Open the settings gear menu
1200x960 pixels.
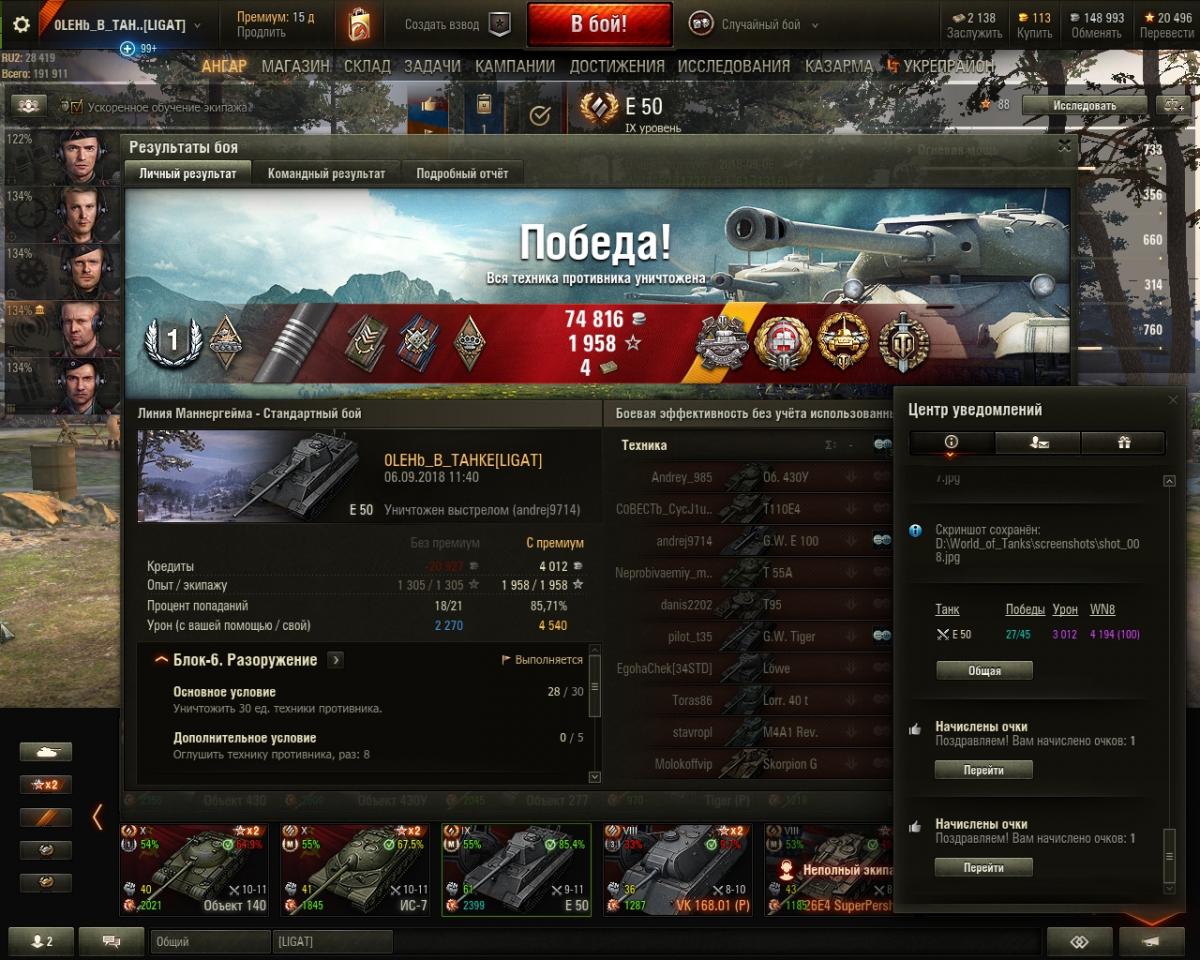pyautogui.click(x=21, y=25)
